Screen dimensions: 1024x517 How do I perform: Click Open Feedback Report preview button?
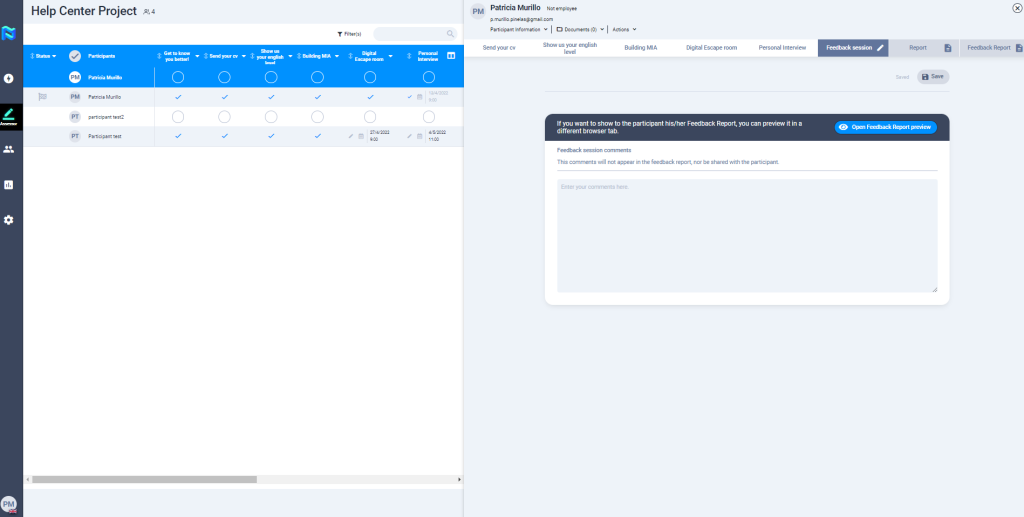(x=885, y=127)
